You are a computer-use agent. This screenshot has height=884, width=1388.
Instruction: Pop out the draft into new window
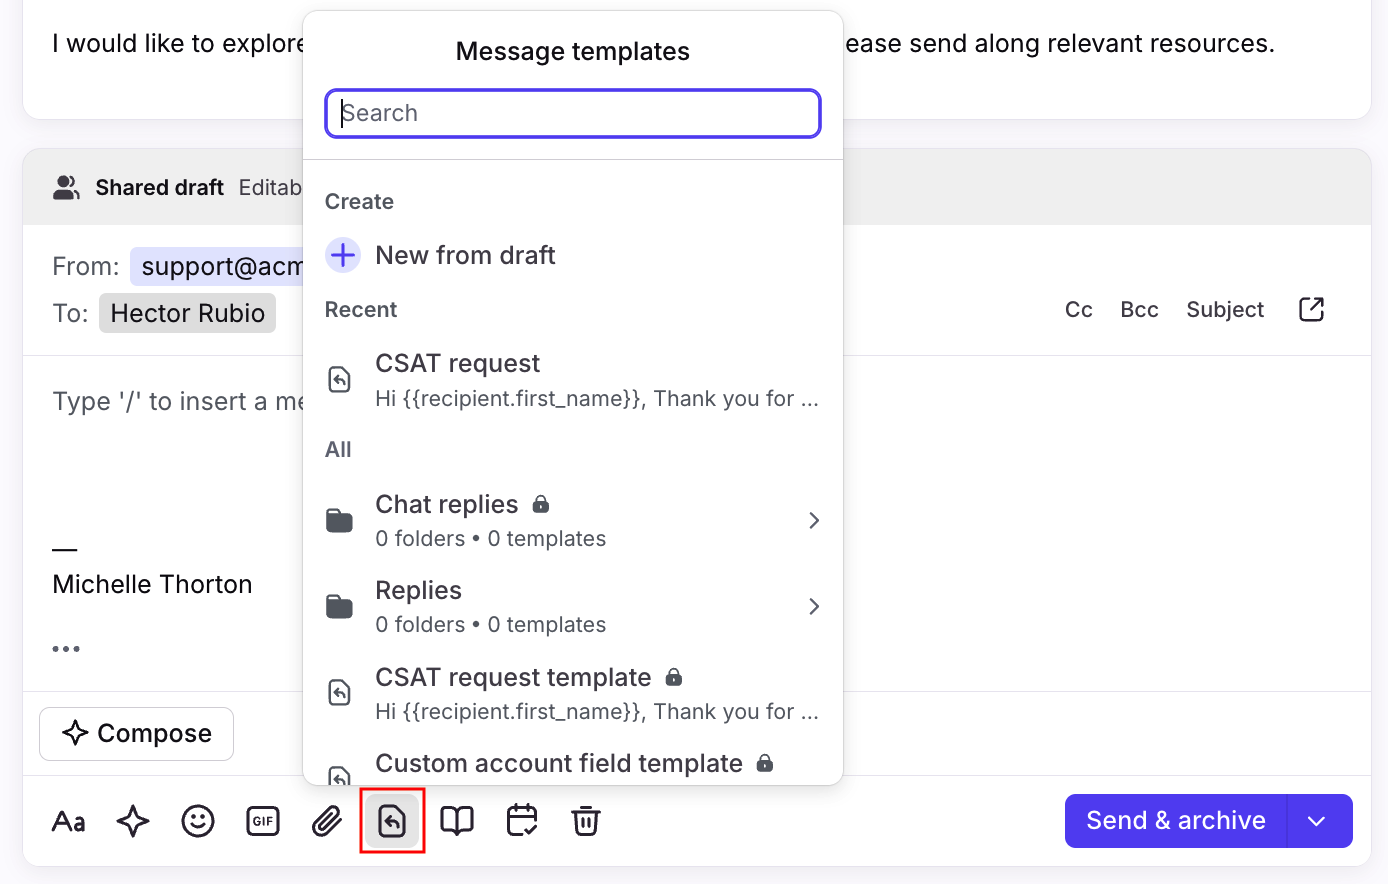click(1311, 310)
